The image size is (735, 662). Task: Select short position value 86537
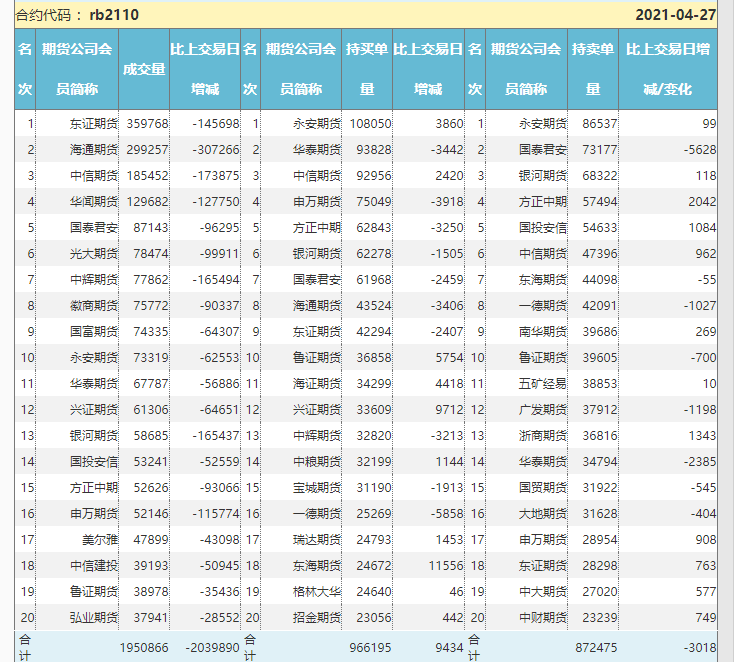click(600, 124)
